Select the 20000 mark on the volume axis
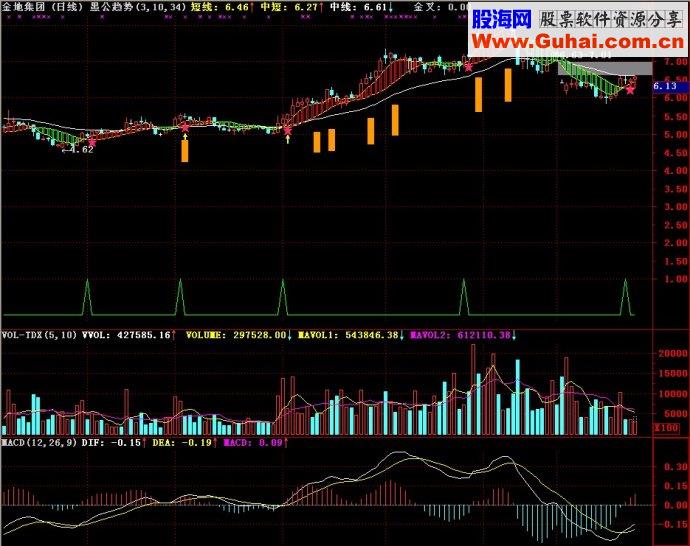Viewport: 690px width, 546px height. (672, 353)
